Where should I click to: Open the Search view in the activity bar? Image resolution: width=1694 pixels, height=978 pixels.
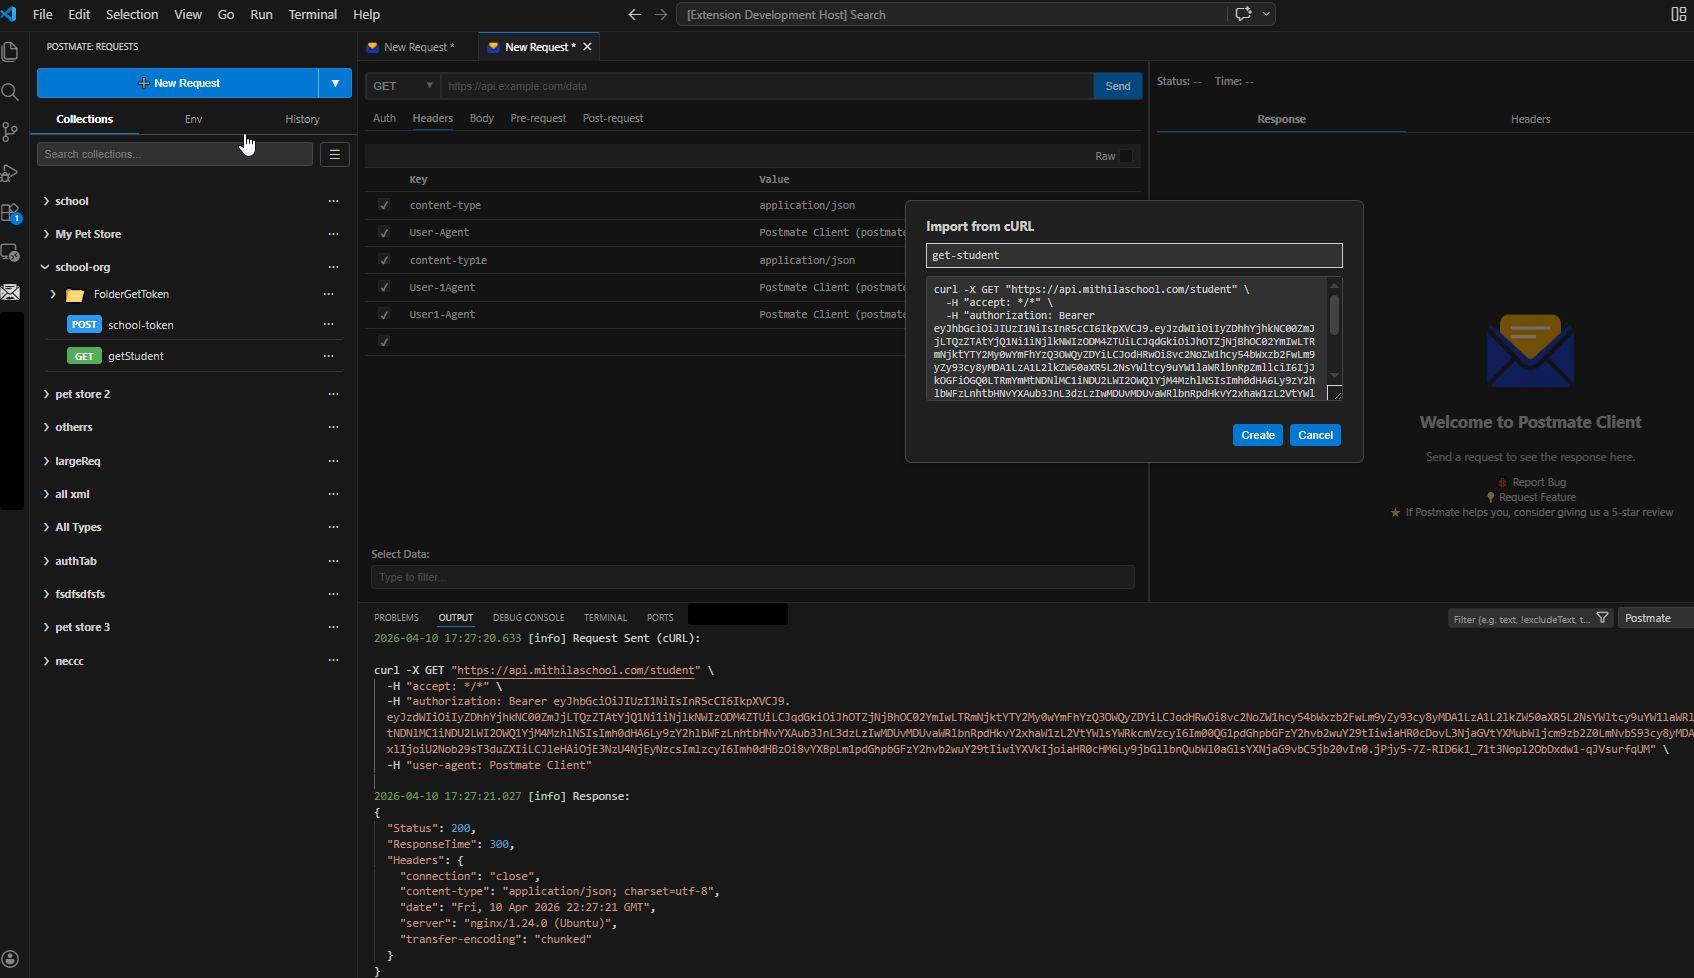coord(11,91)
